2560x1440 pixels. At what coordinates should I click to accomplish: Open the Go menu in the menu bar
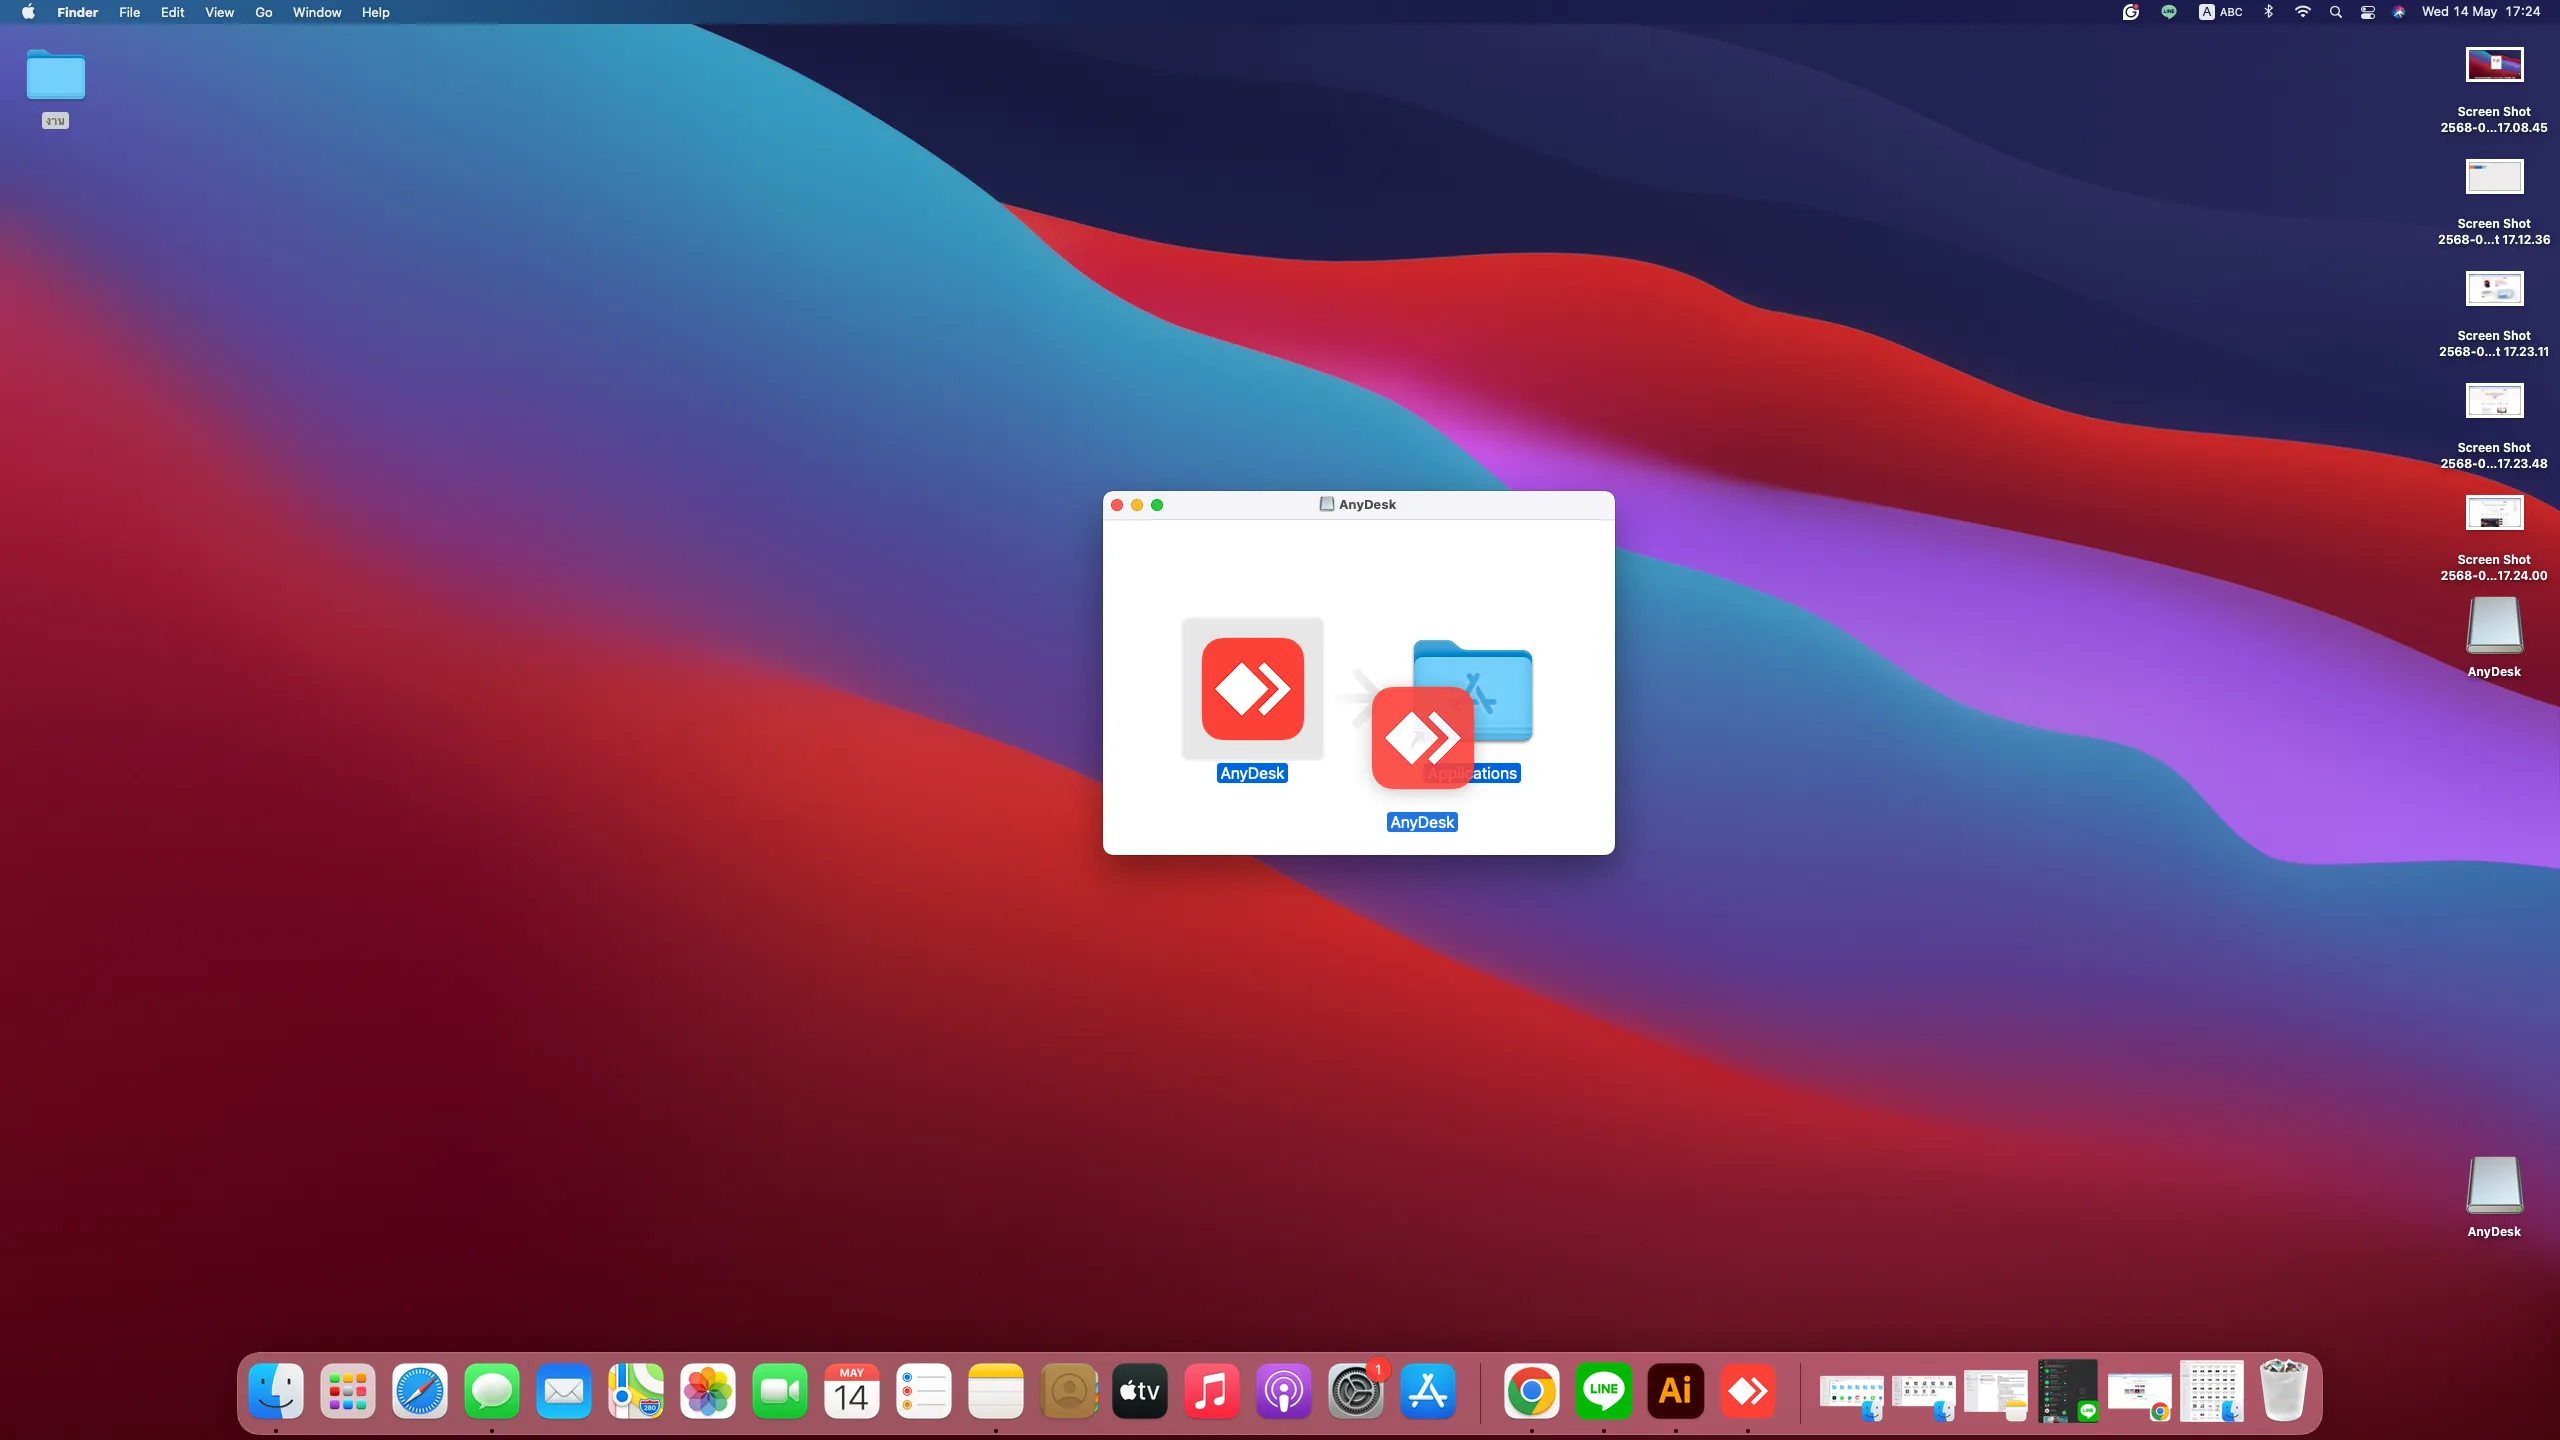pos(263,12)
